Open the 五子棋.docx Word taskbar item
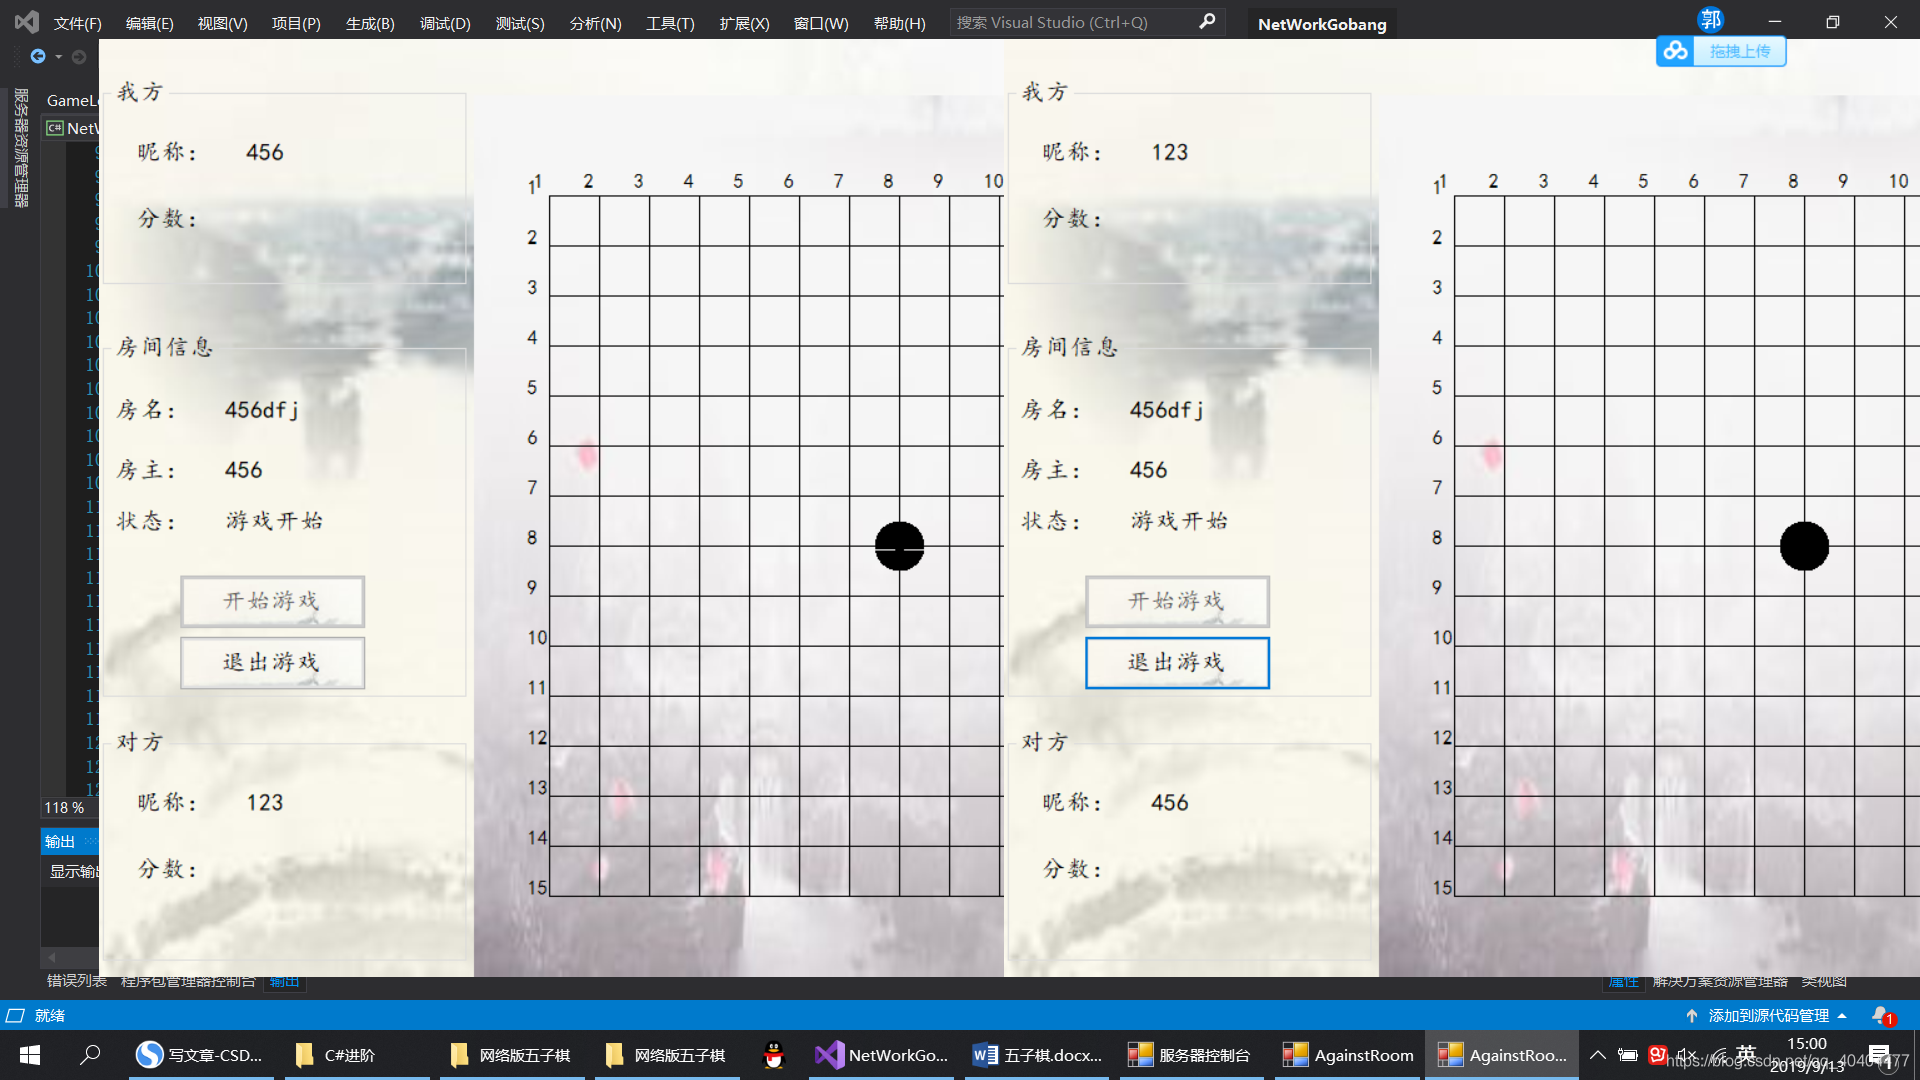The height and width of the screenshot is (1080, 1920). (x=1037, y=1055)
